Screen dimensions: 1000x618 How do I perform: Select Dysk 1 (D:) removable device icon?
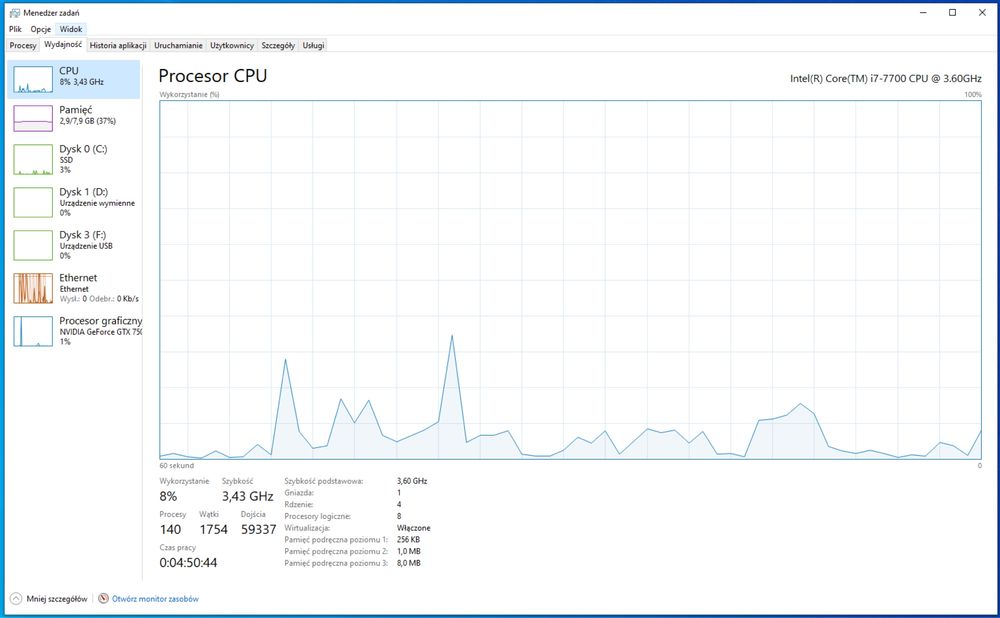tap(33, 202)
